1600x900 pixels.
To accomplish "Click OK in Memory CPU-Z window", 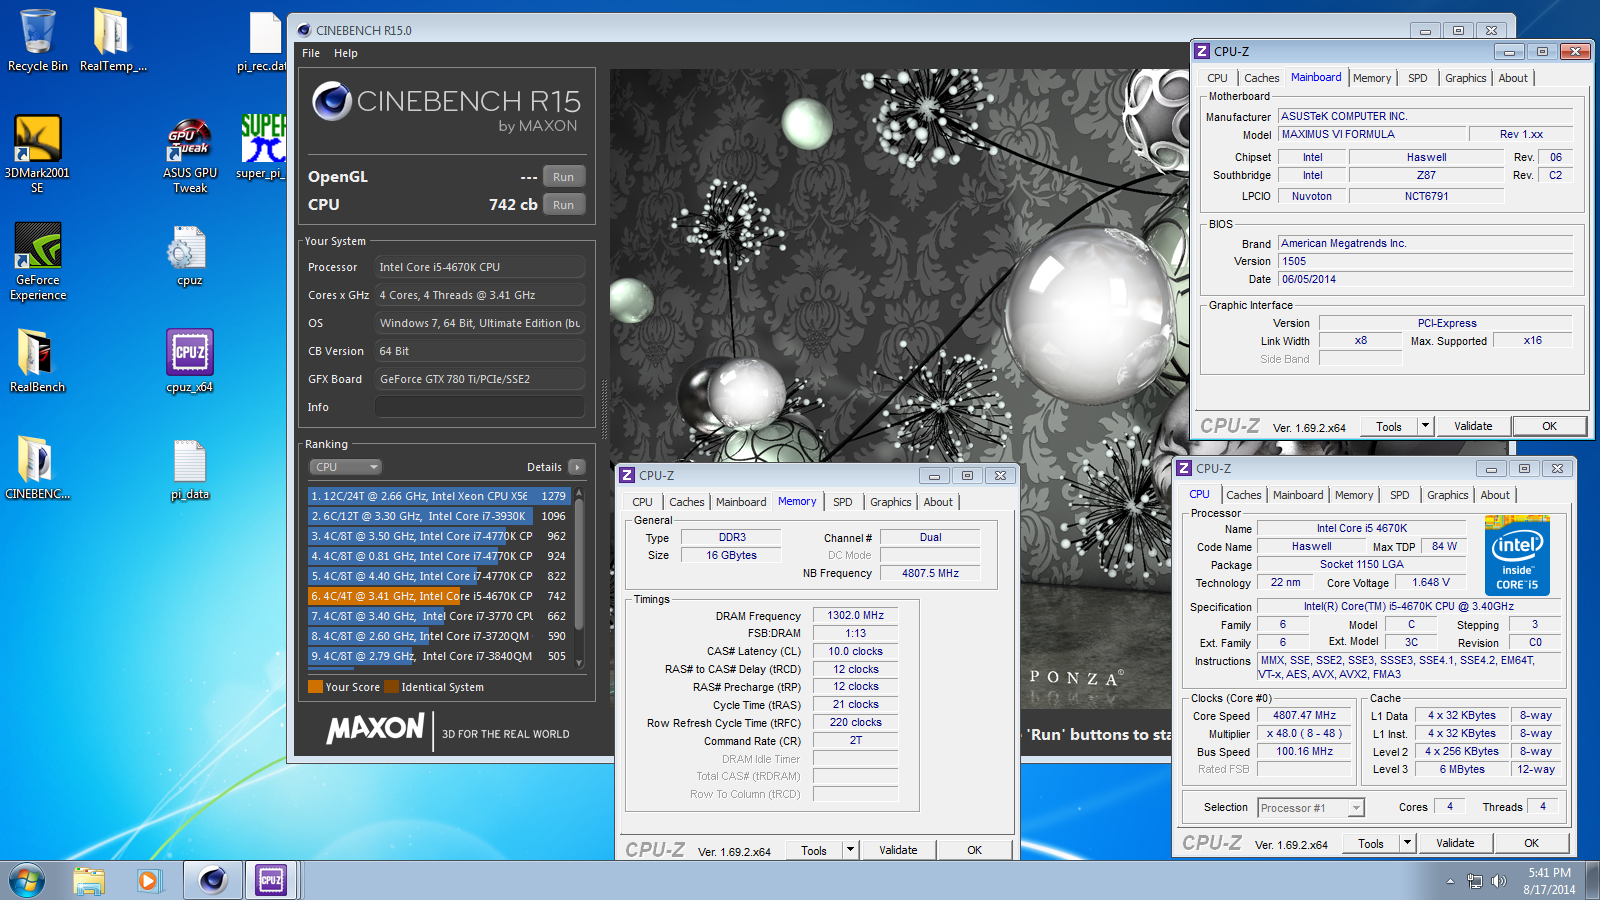I will (x=975, y=850).
